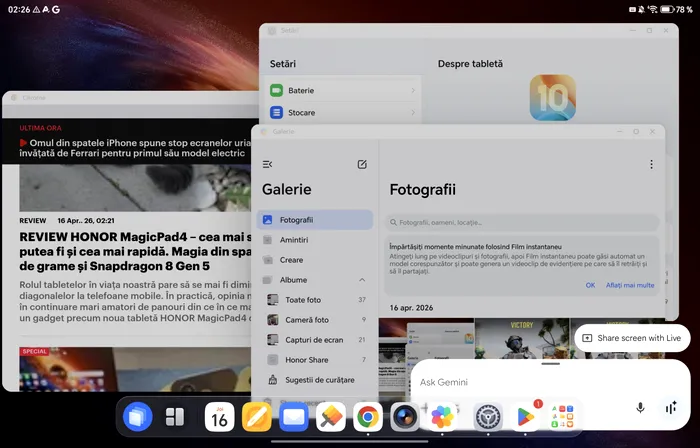Open the Bateria arrow in Setări
Viewport: 700px width, 448px height.
[413, 91]
